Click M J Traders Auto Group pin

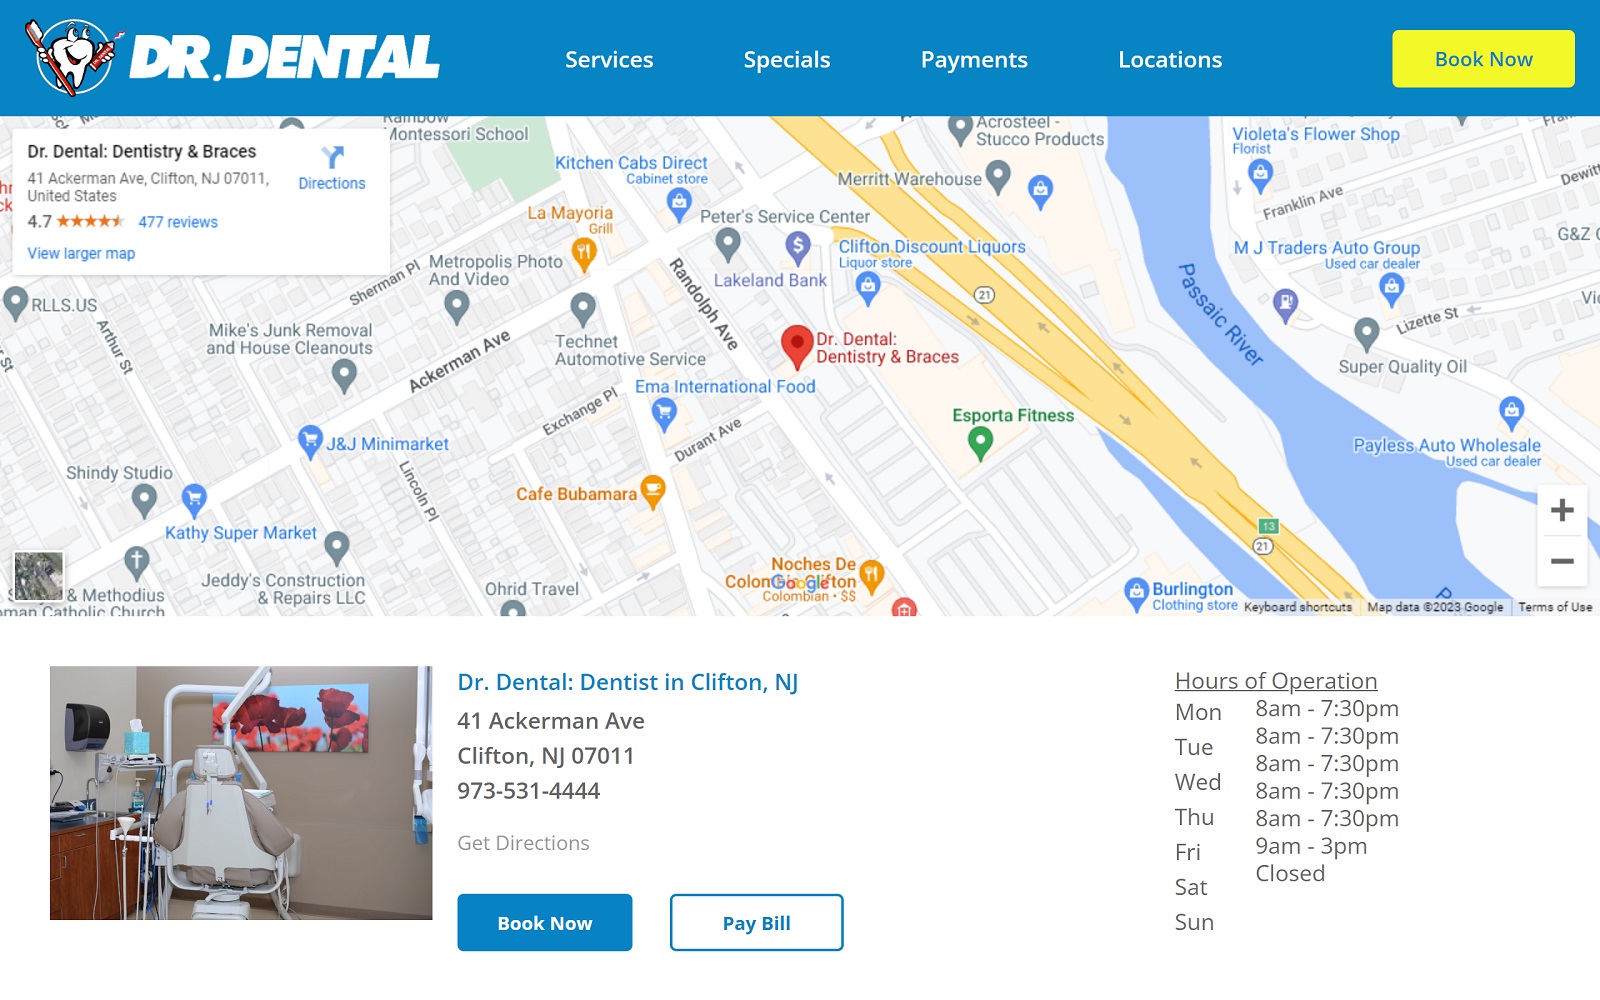click(1391, 290)
